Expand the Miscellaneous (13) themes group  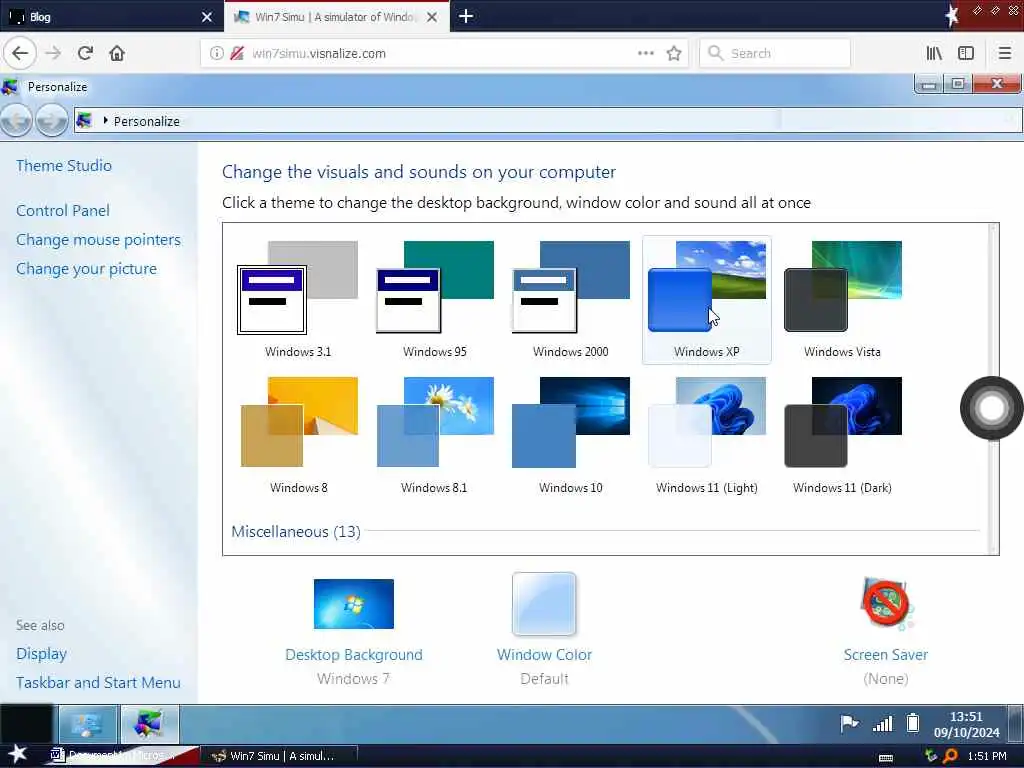point(296,532)
